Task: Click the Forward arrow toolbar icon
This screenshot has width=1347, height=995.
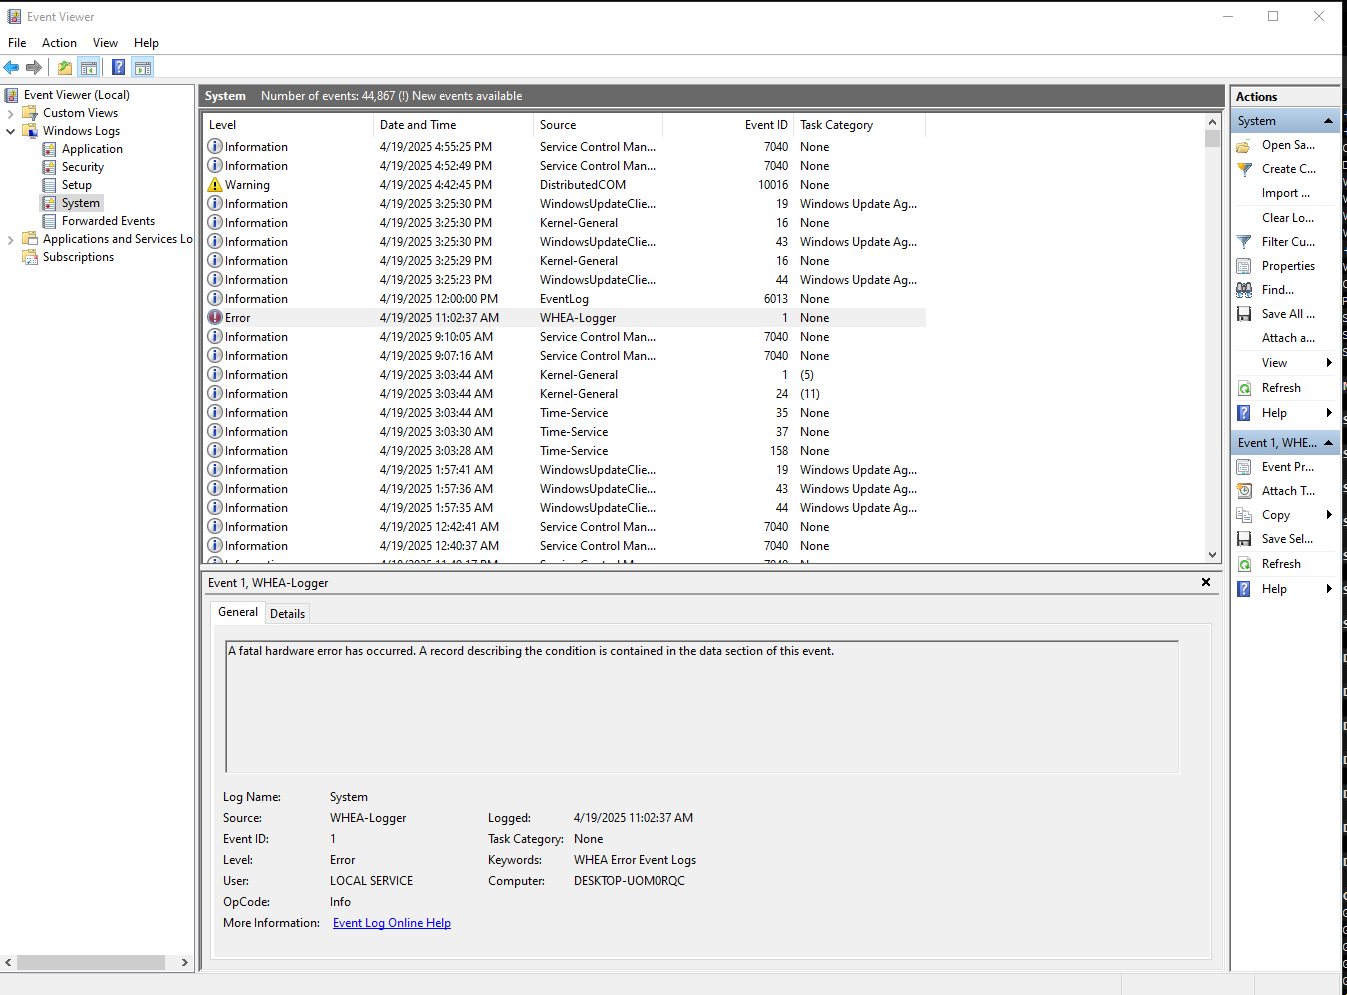Action: click(34, 67)
